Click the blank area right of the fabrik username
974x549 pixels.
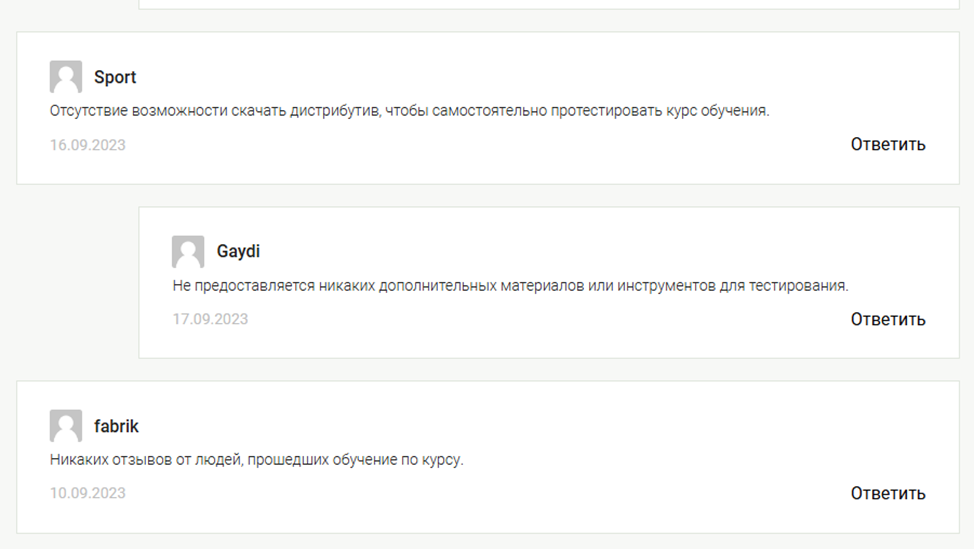tap(500, 426)
